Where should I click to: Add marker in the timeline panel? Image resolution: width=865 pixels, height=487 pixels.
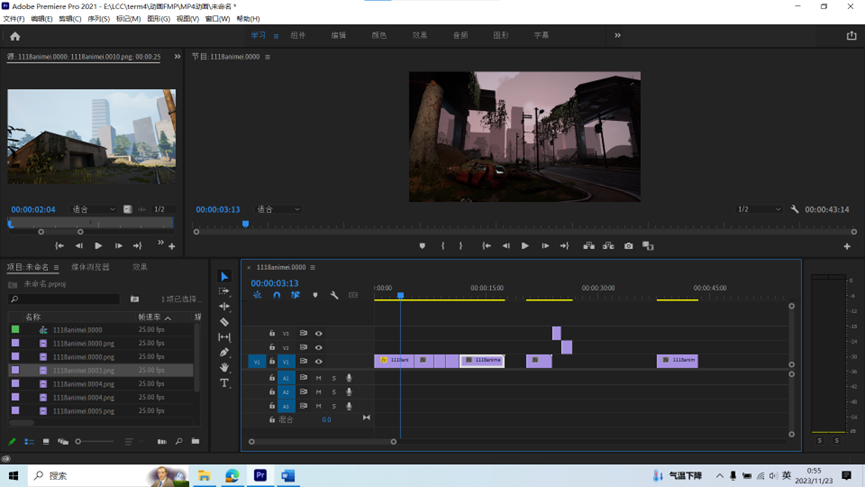tap(315, 295)
